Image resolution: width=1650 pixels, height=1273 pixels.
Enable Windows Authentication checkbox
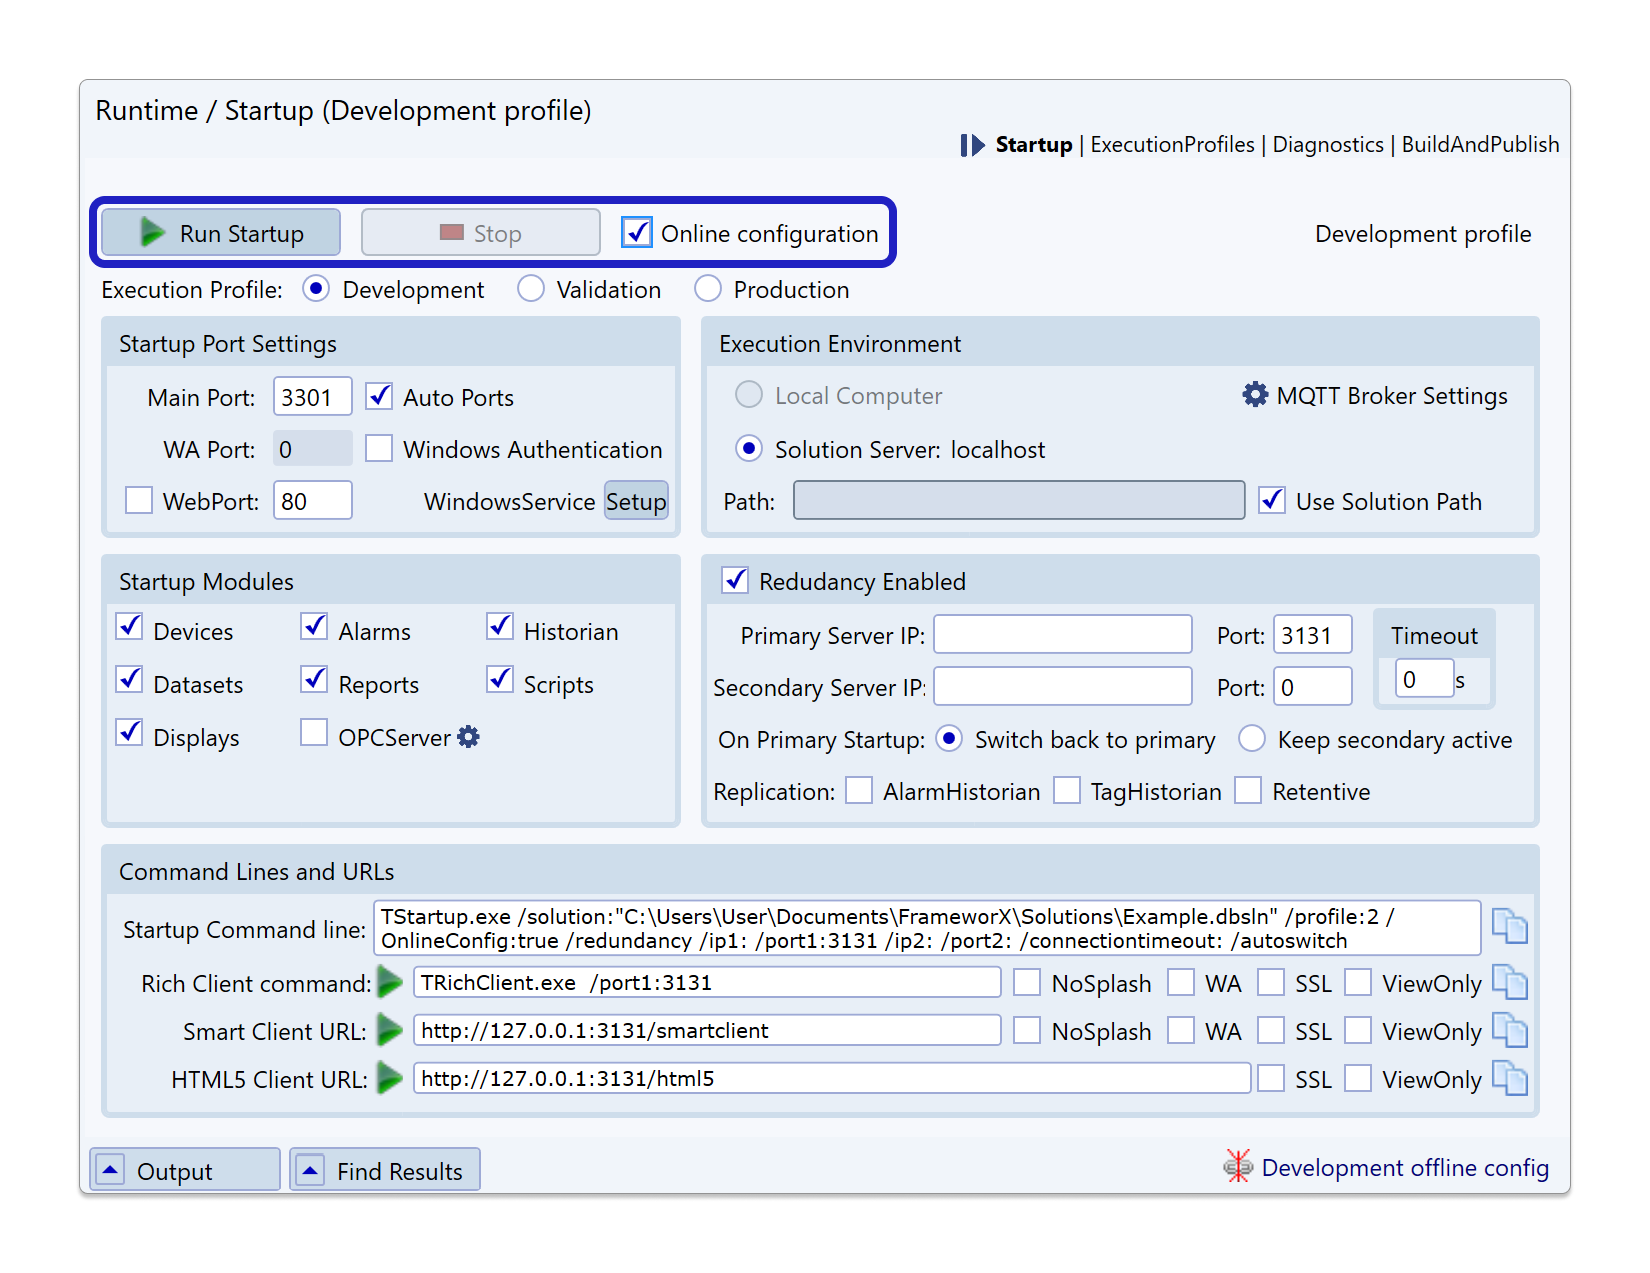(x=379, y=448)
